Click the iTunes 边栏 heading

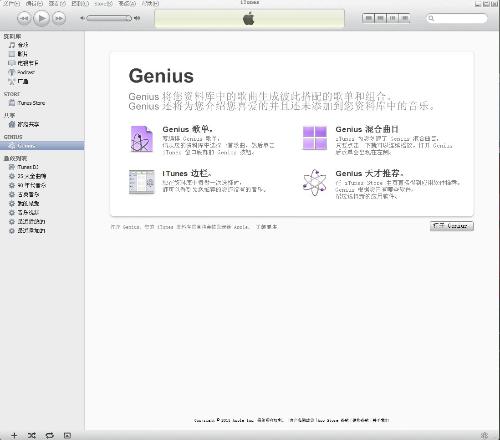[x=187, y=174]
